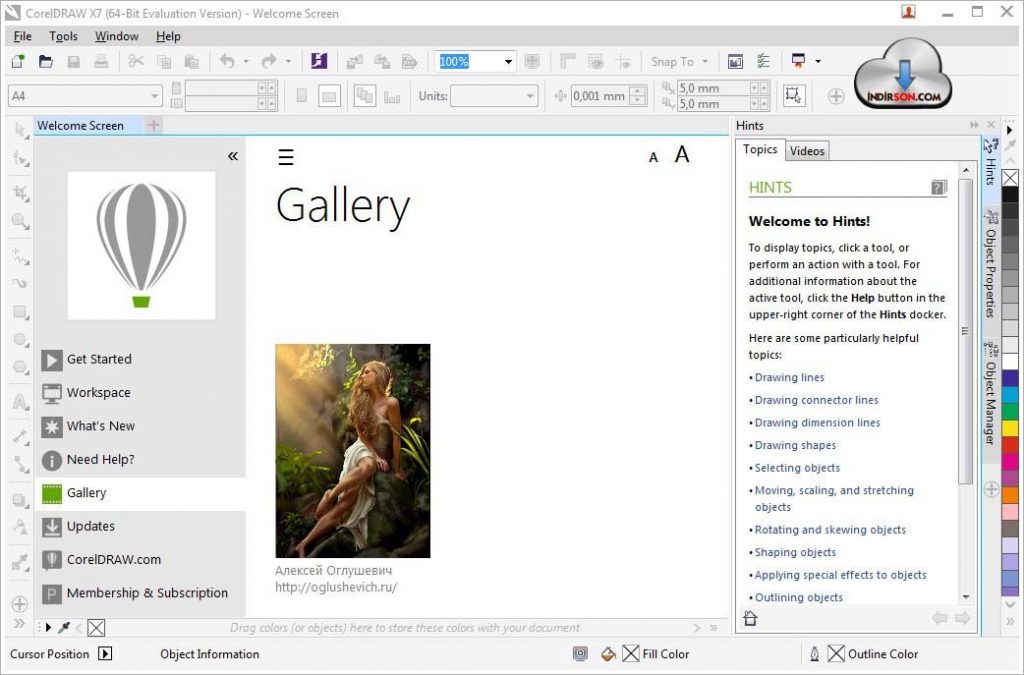Open the Shaping objects hint topic
1024x675 pixels.
[x=795, y=552]
